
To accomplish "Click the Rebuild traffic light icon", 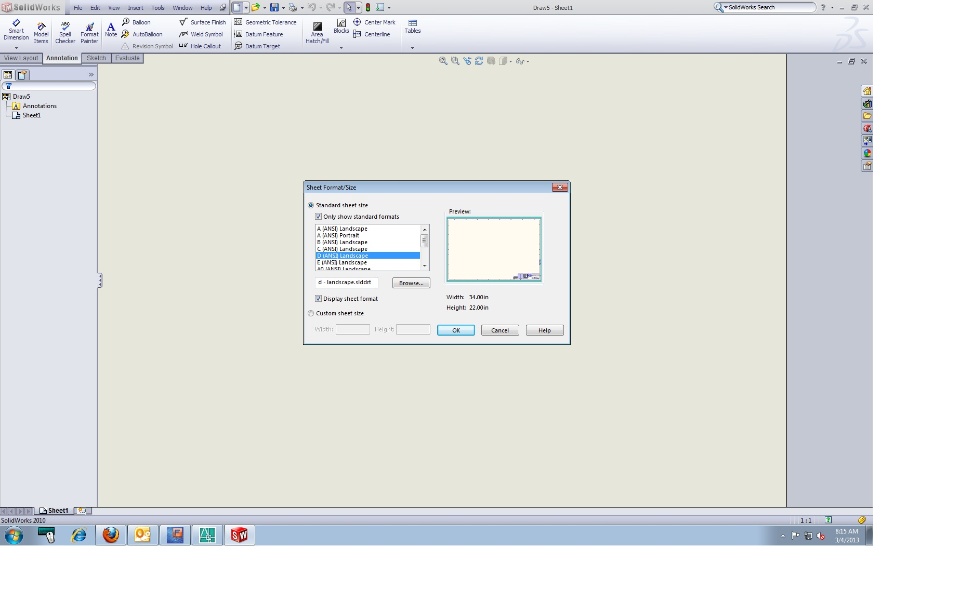I will click(368, 7).
